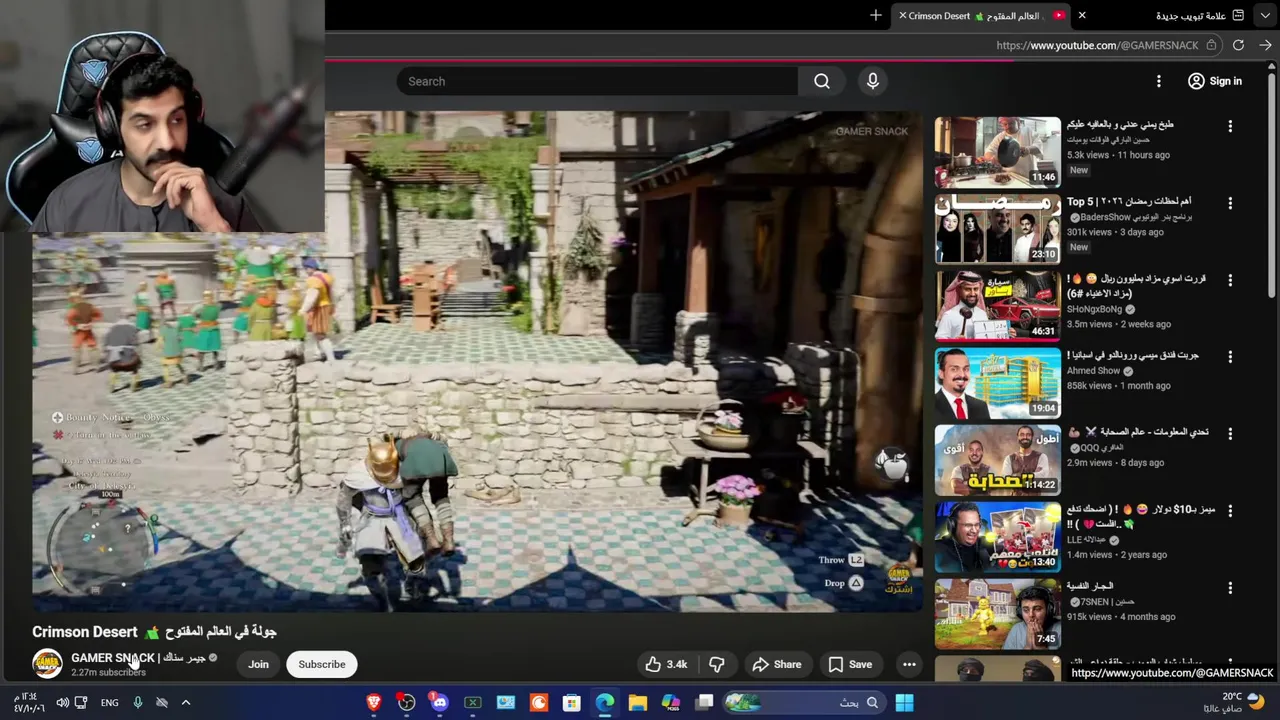The width and height of the screenshot is (1280, 720).
Task: Open more actions menu beside the Save button
Action: click(x=909, y=664)
